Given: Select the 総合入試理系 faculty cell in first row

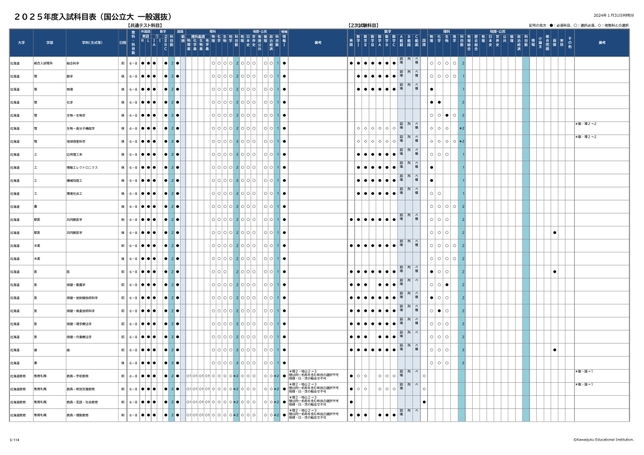Looking at the screenshot, I should 47,62.
